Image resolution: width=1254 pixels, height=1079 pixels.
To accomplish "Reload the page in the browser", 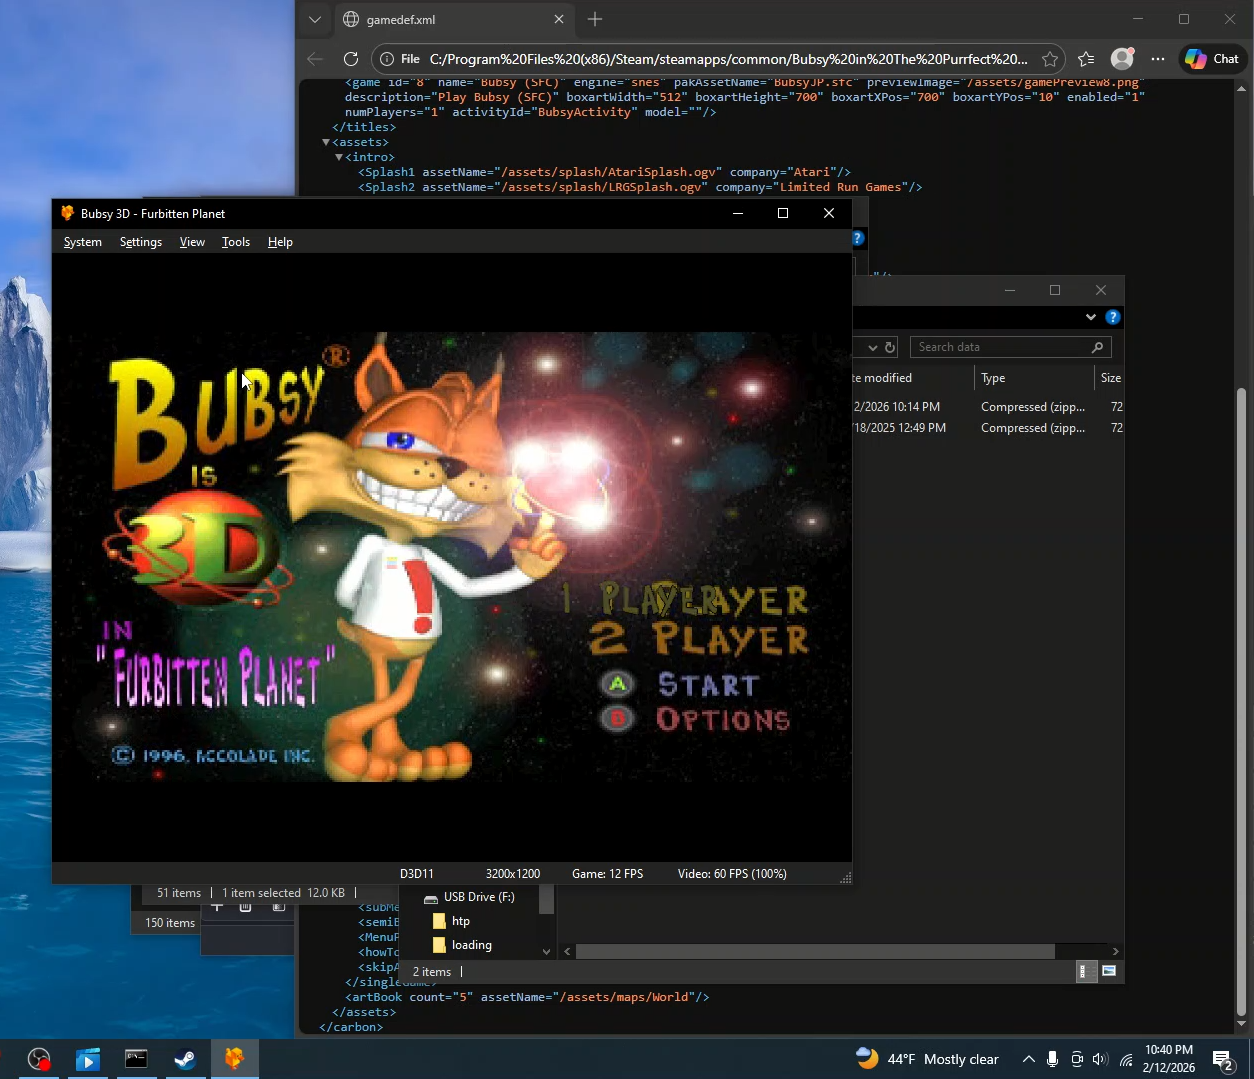I will [350, 59].
